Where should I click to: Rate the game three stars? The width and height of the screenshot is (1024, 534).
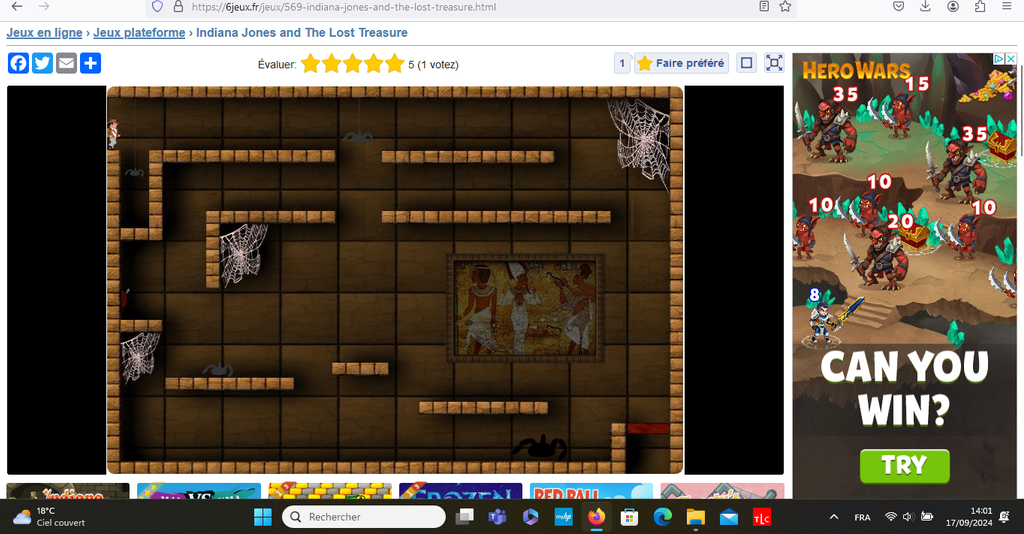353,64
